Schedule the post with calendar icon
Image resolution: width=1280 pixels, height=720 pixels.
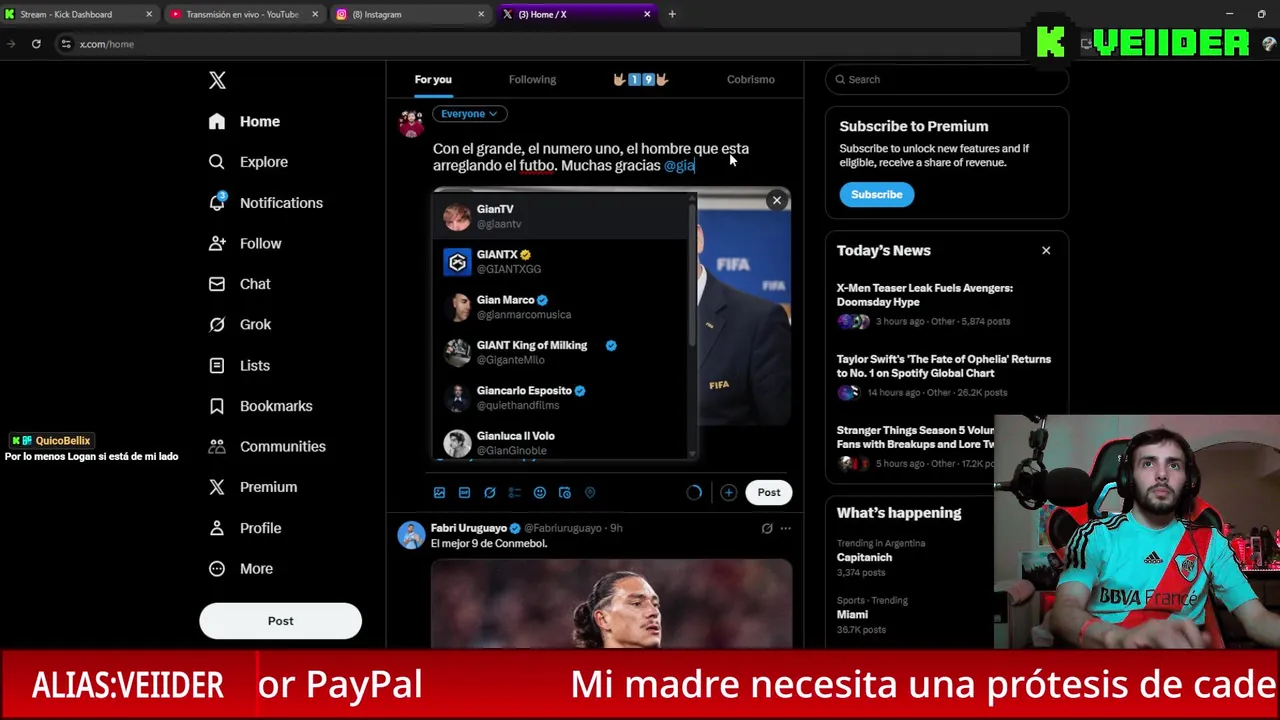[565, 492]
